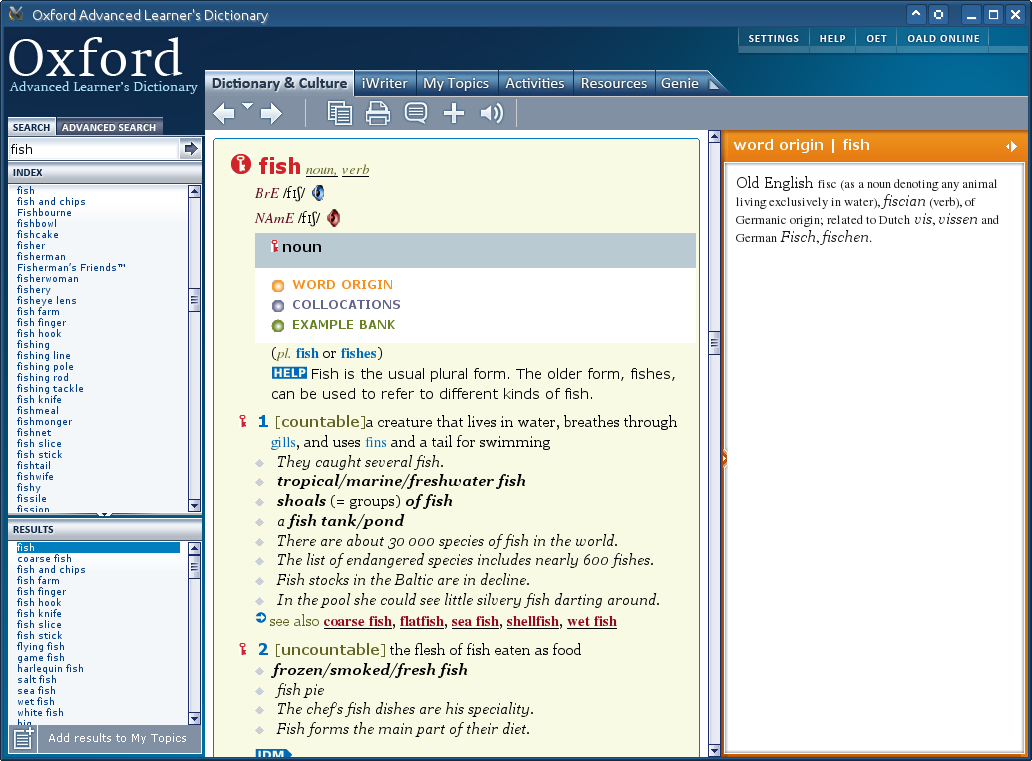Copy the entry using the copy icon
Screen dimensions: 1032x761
click(x=340, y=113)
